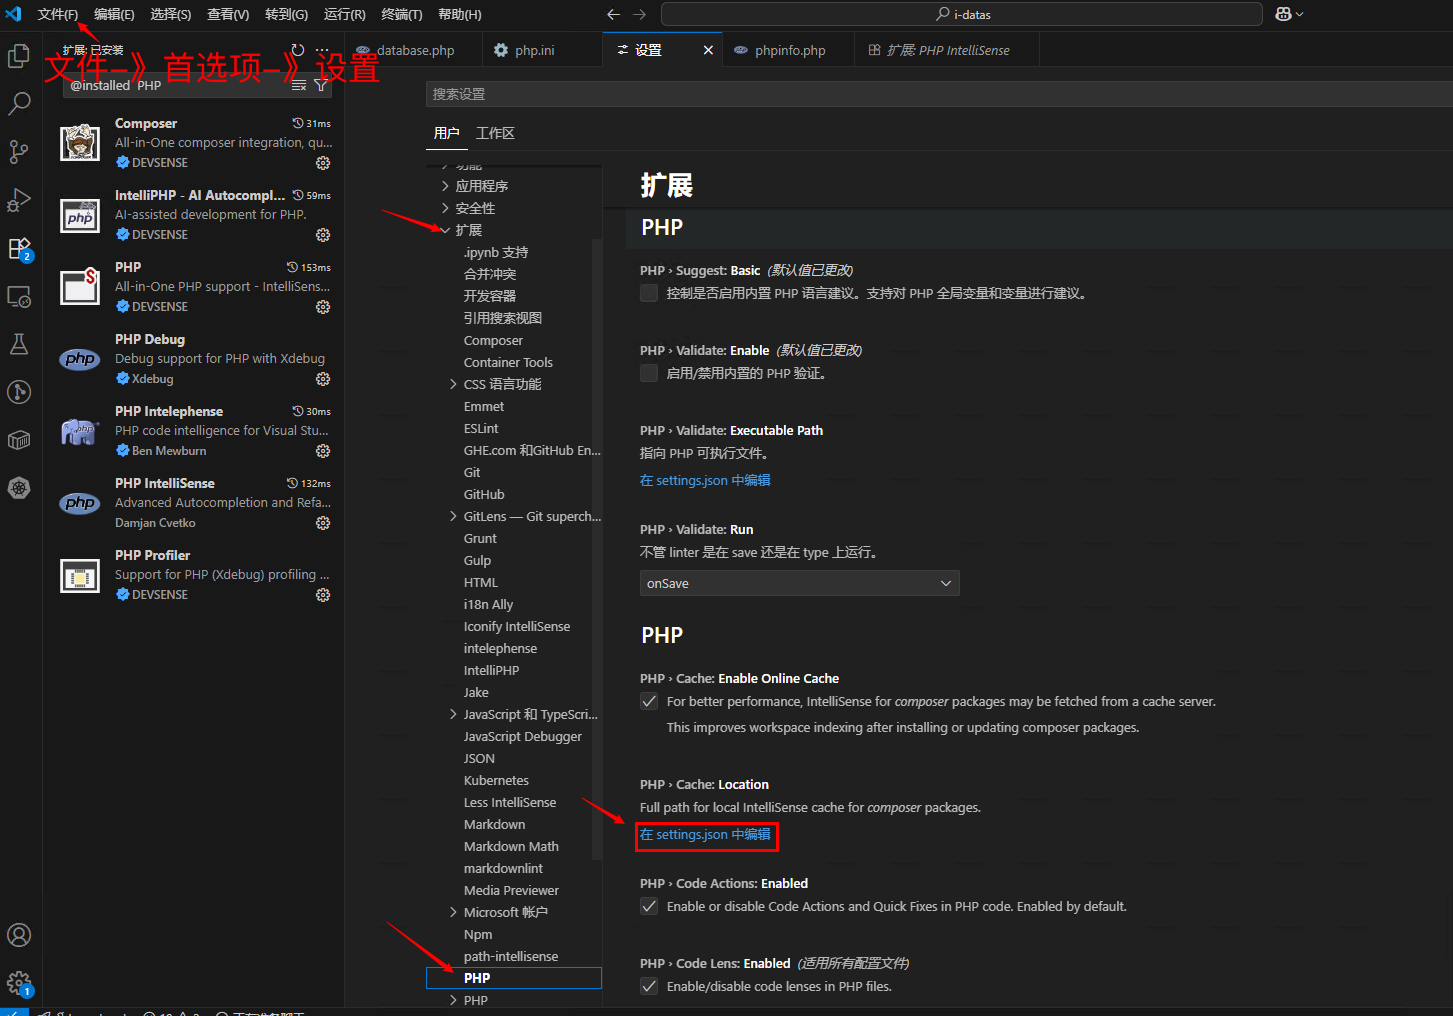
Task: Expand GitLens tree node
Action: tap(453, 516)
